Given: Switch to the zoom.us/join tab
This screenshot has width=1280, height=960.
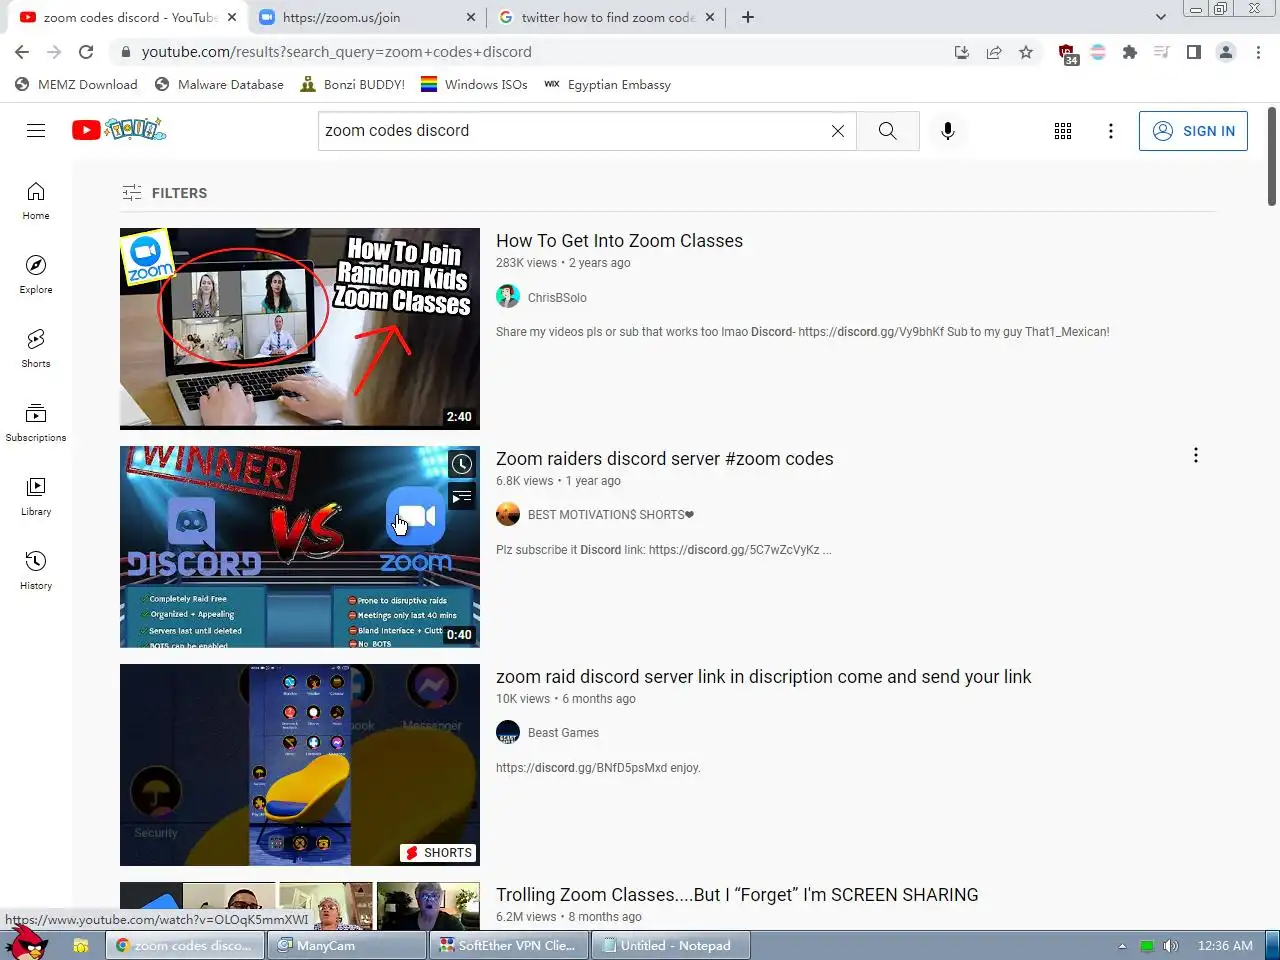Looking at the screenshot, I should [x=366, y=17].
